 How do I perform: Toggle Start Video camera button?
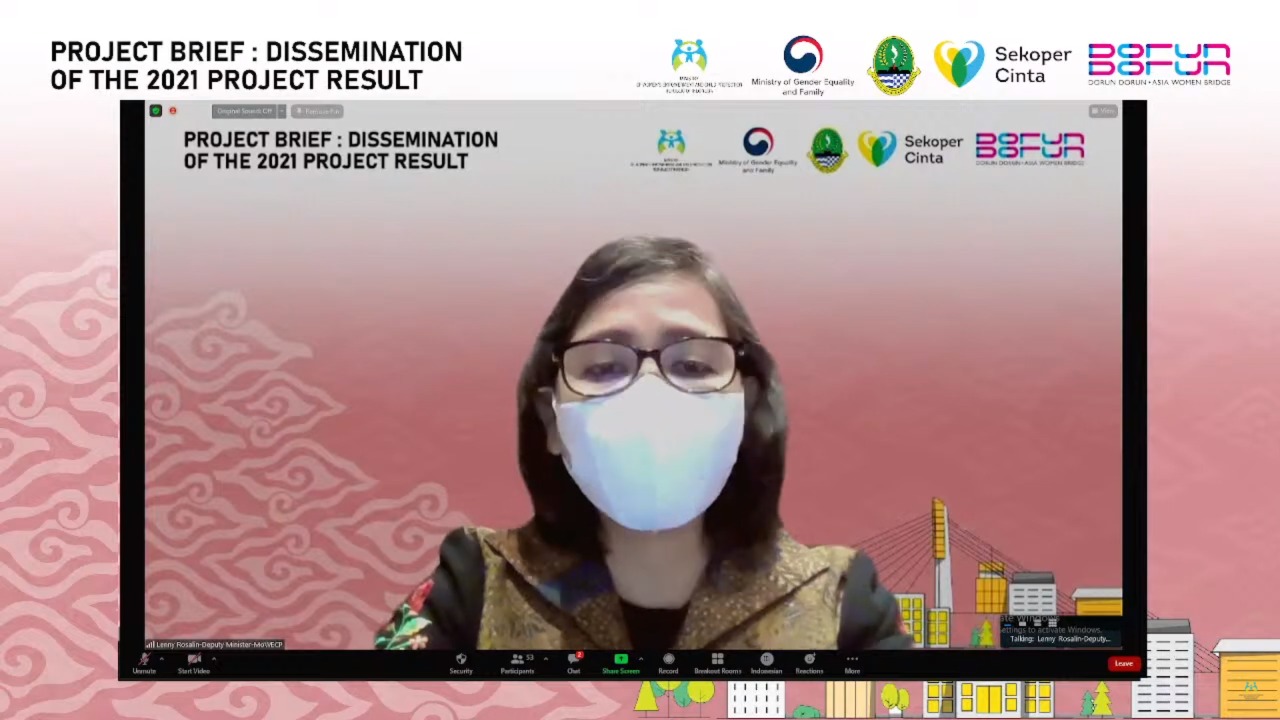[193, 661]
